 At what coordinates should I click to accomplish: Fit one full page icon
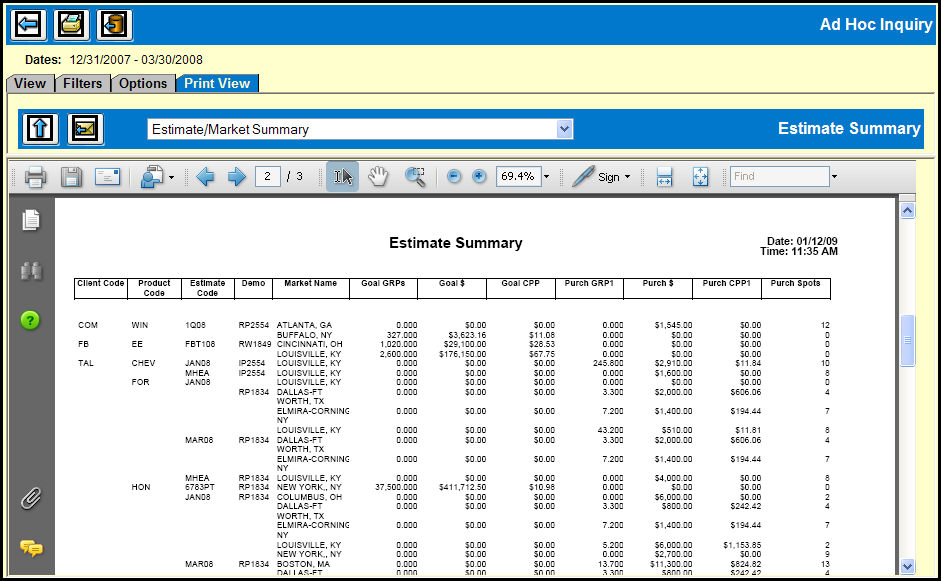[x=700, y=176]
